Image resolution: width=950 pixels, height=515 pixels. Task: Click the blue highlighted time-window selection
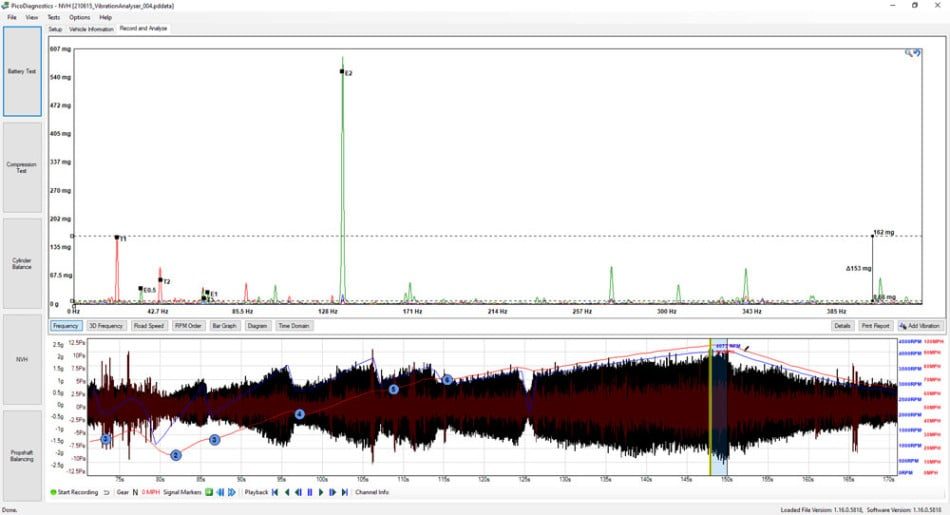pyautogui.click(x=719, y=407)
